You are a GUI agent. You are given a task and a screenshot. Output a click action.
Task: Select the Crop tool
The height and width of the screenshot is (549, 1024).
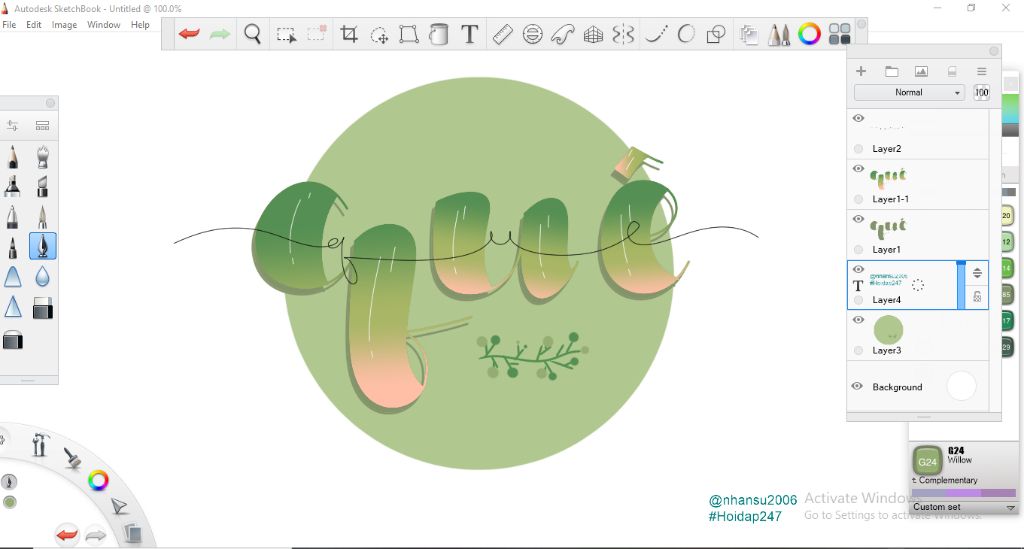click(349, 33)
